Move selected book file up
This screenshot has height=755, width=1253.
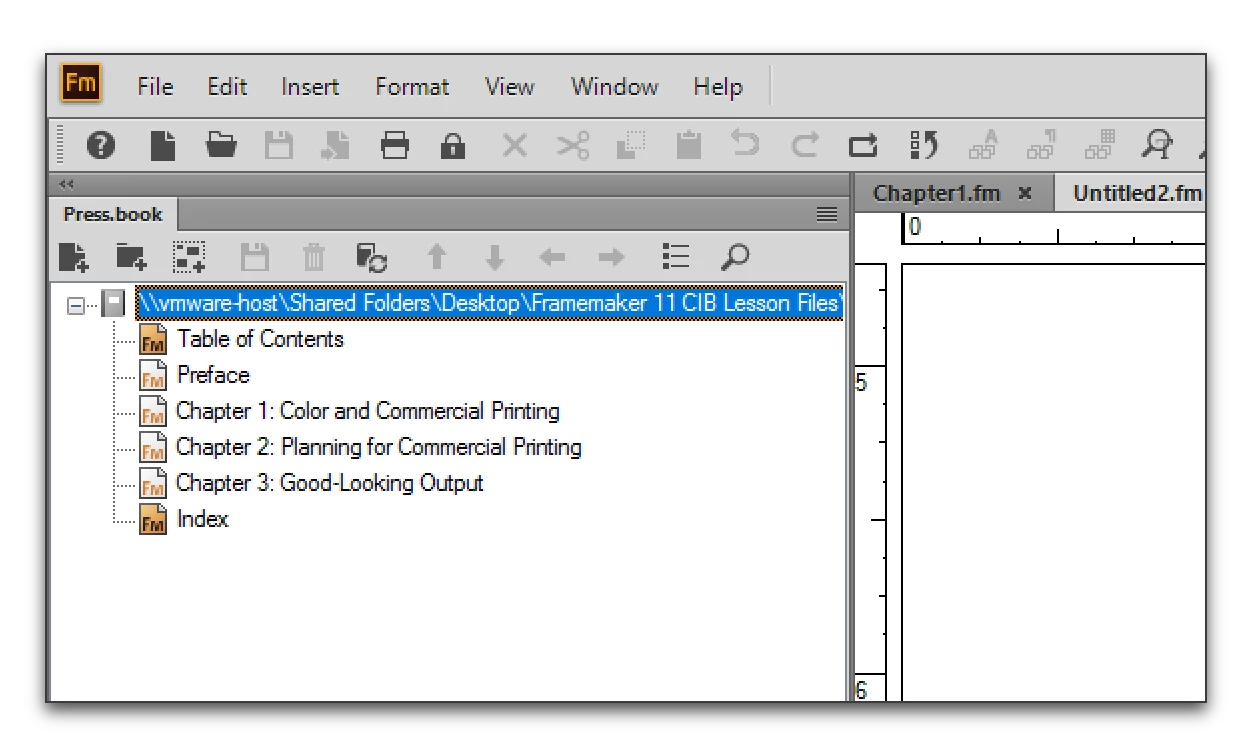click(x=436, y=257)
